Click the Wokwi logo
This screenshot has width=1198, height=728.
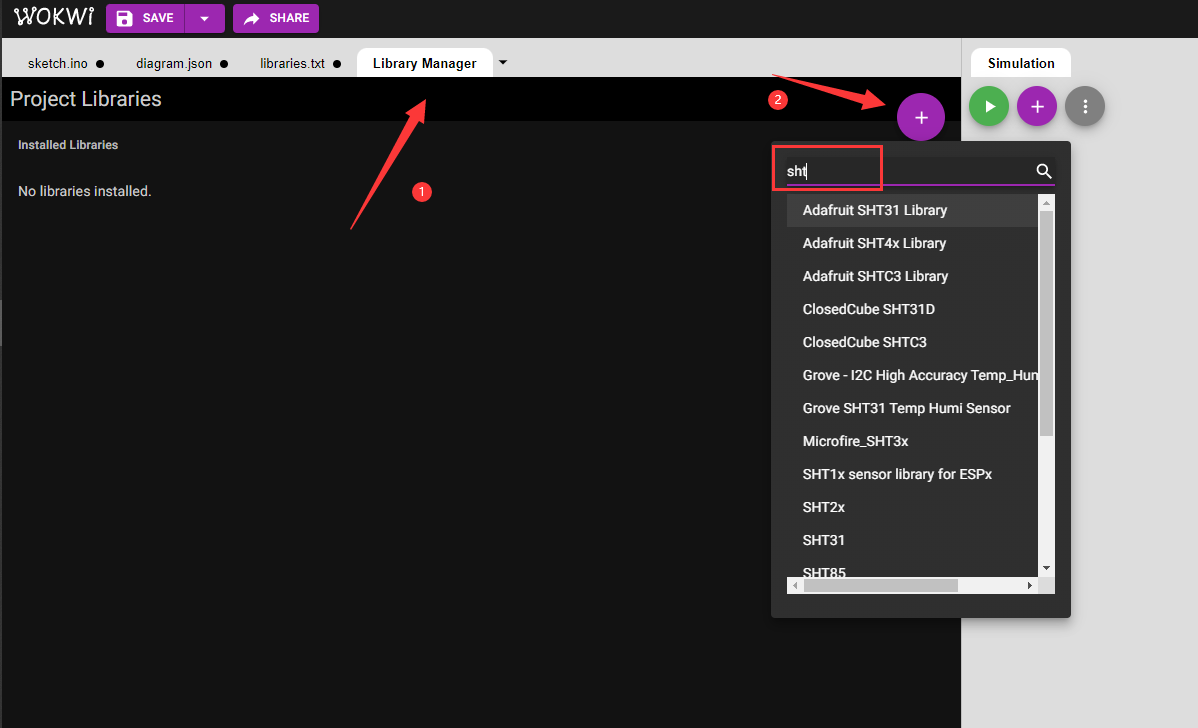54,17
